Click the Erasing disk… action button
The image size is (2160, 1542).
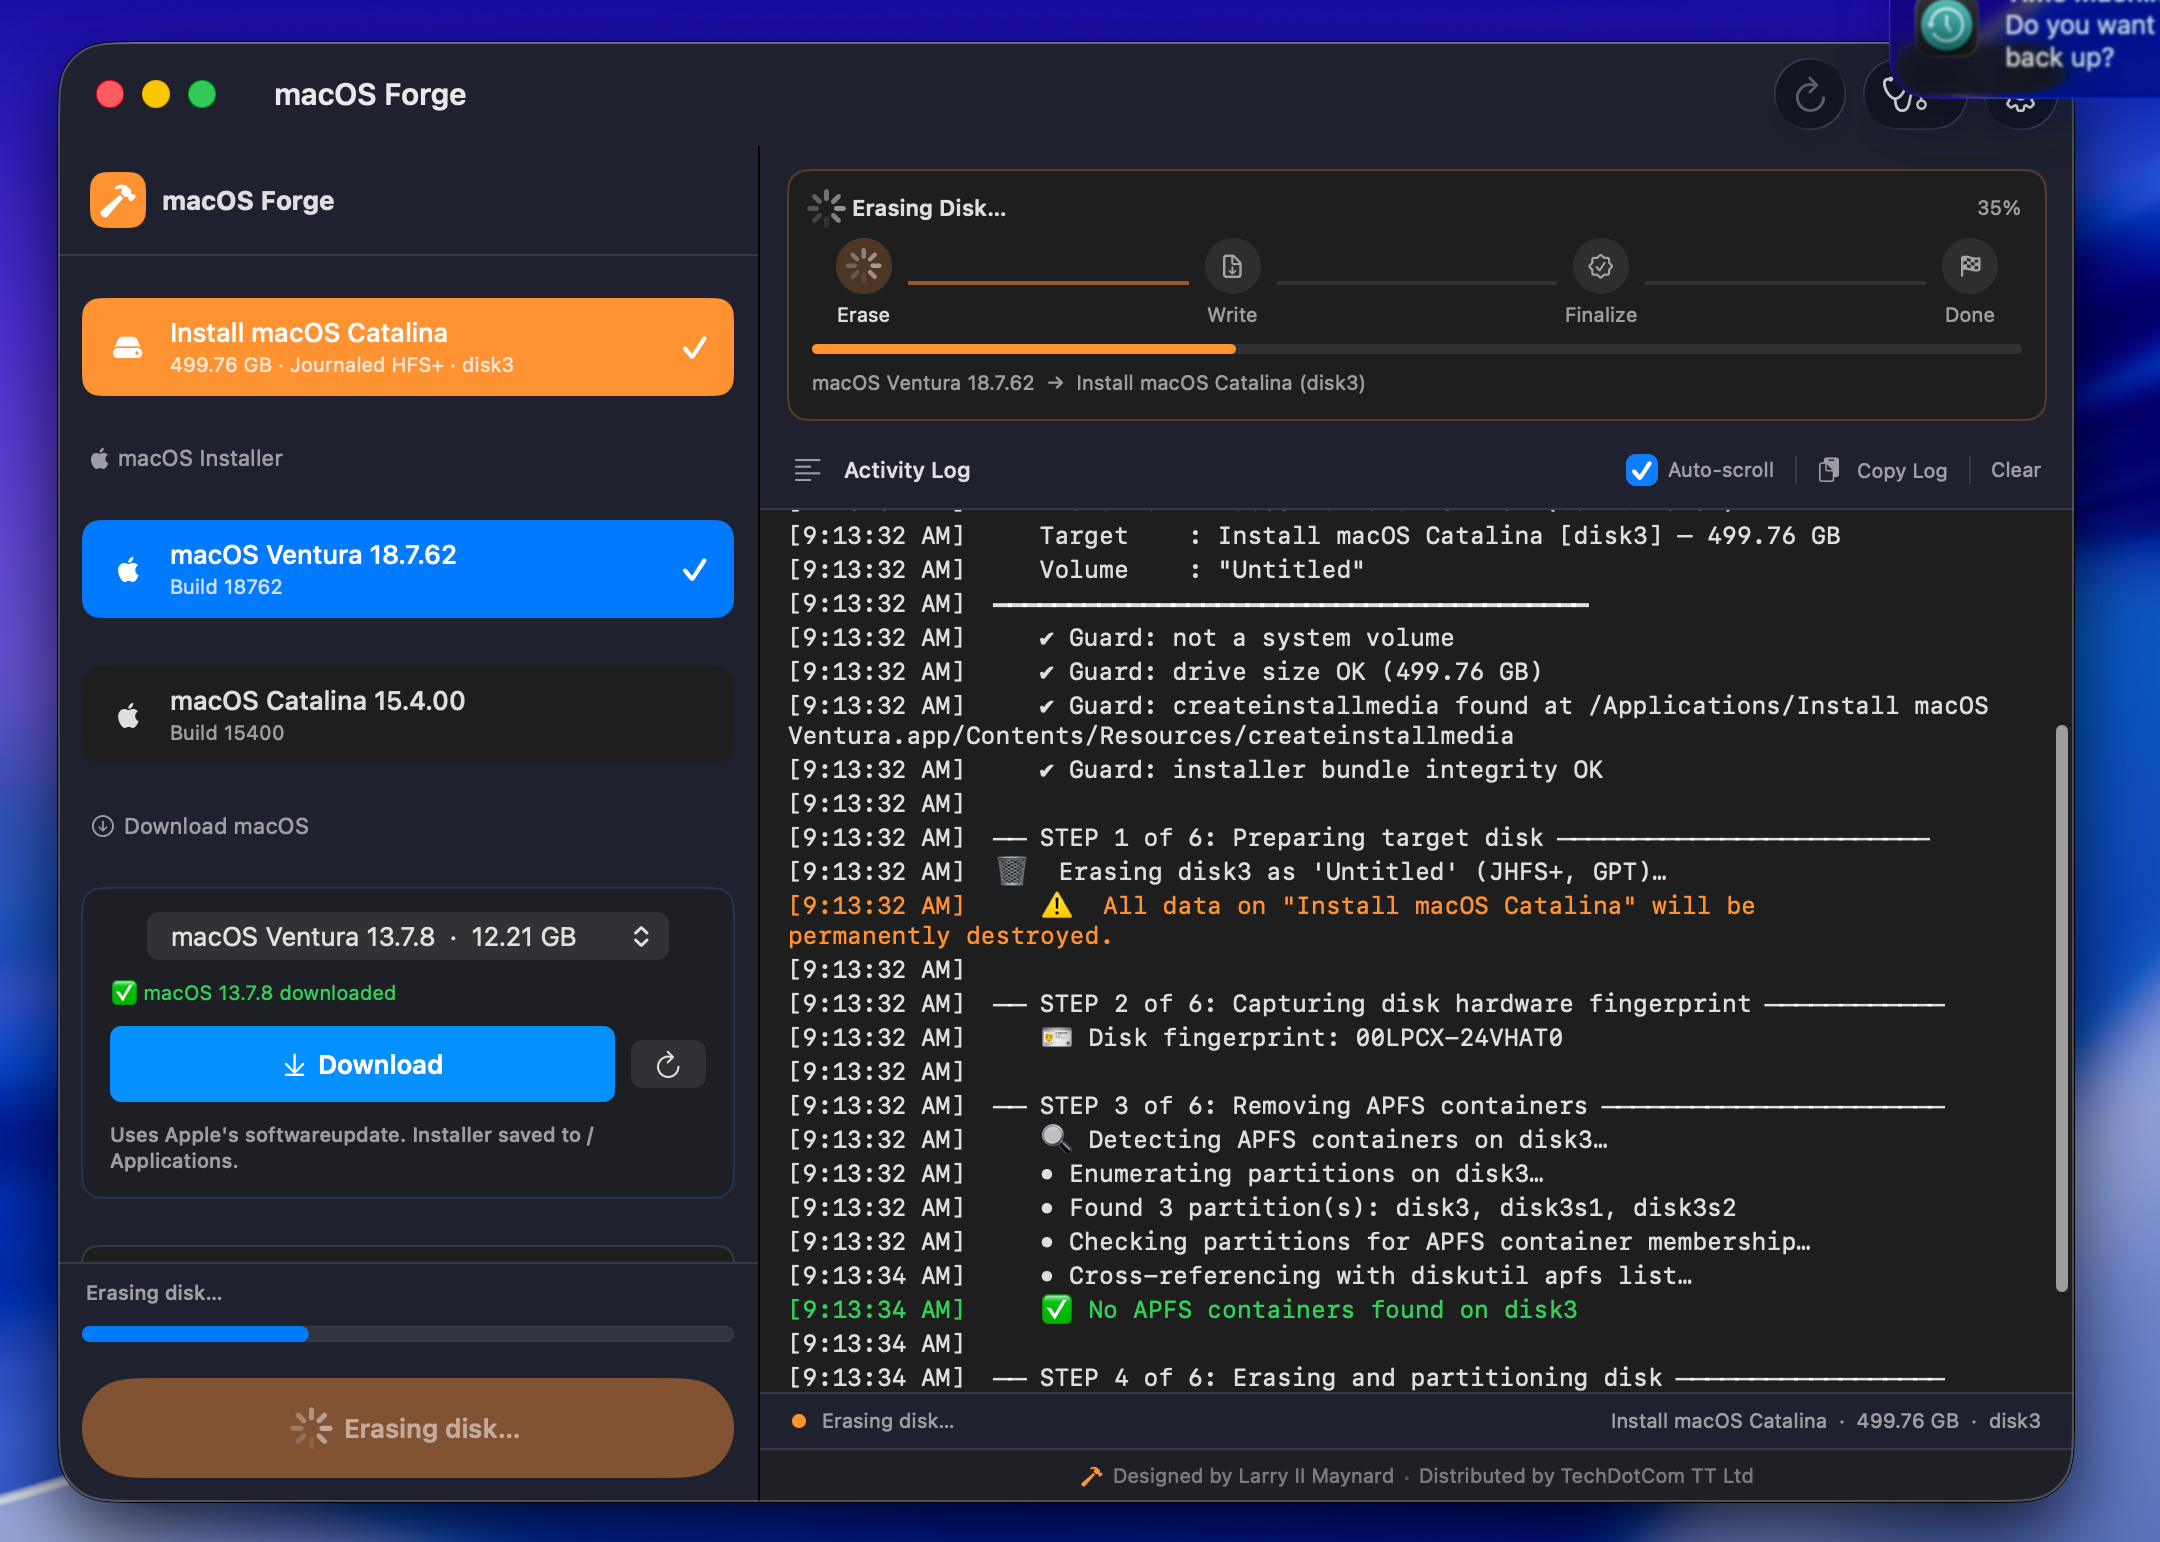coord(408,1428)
